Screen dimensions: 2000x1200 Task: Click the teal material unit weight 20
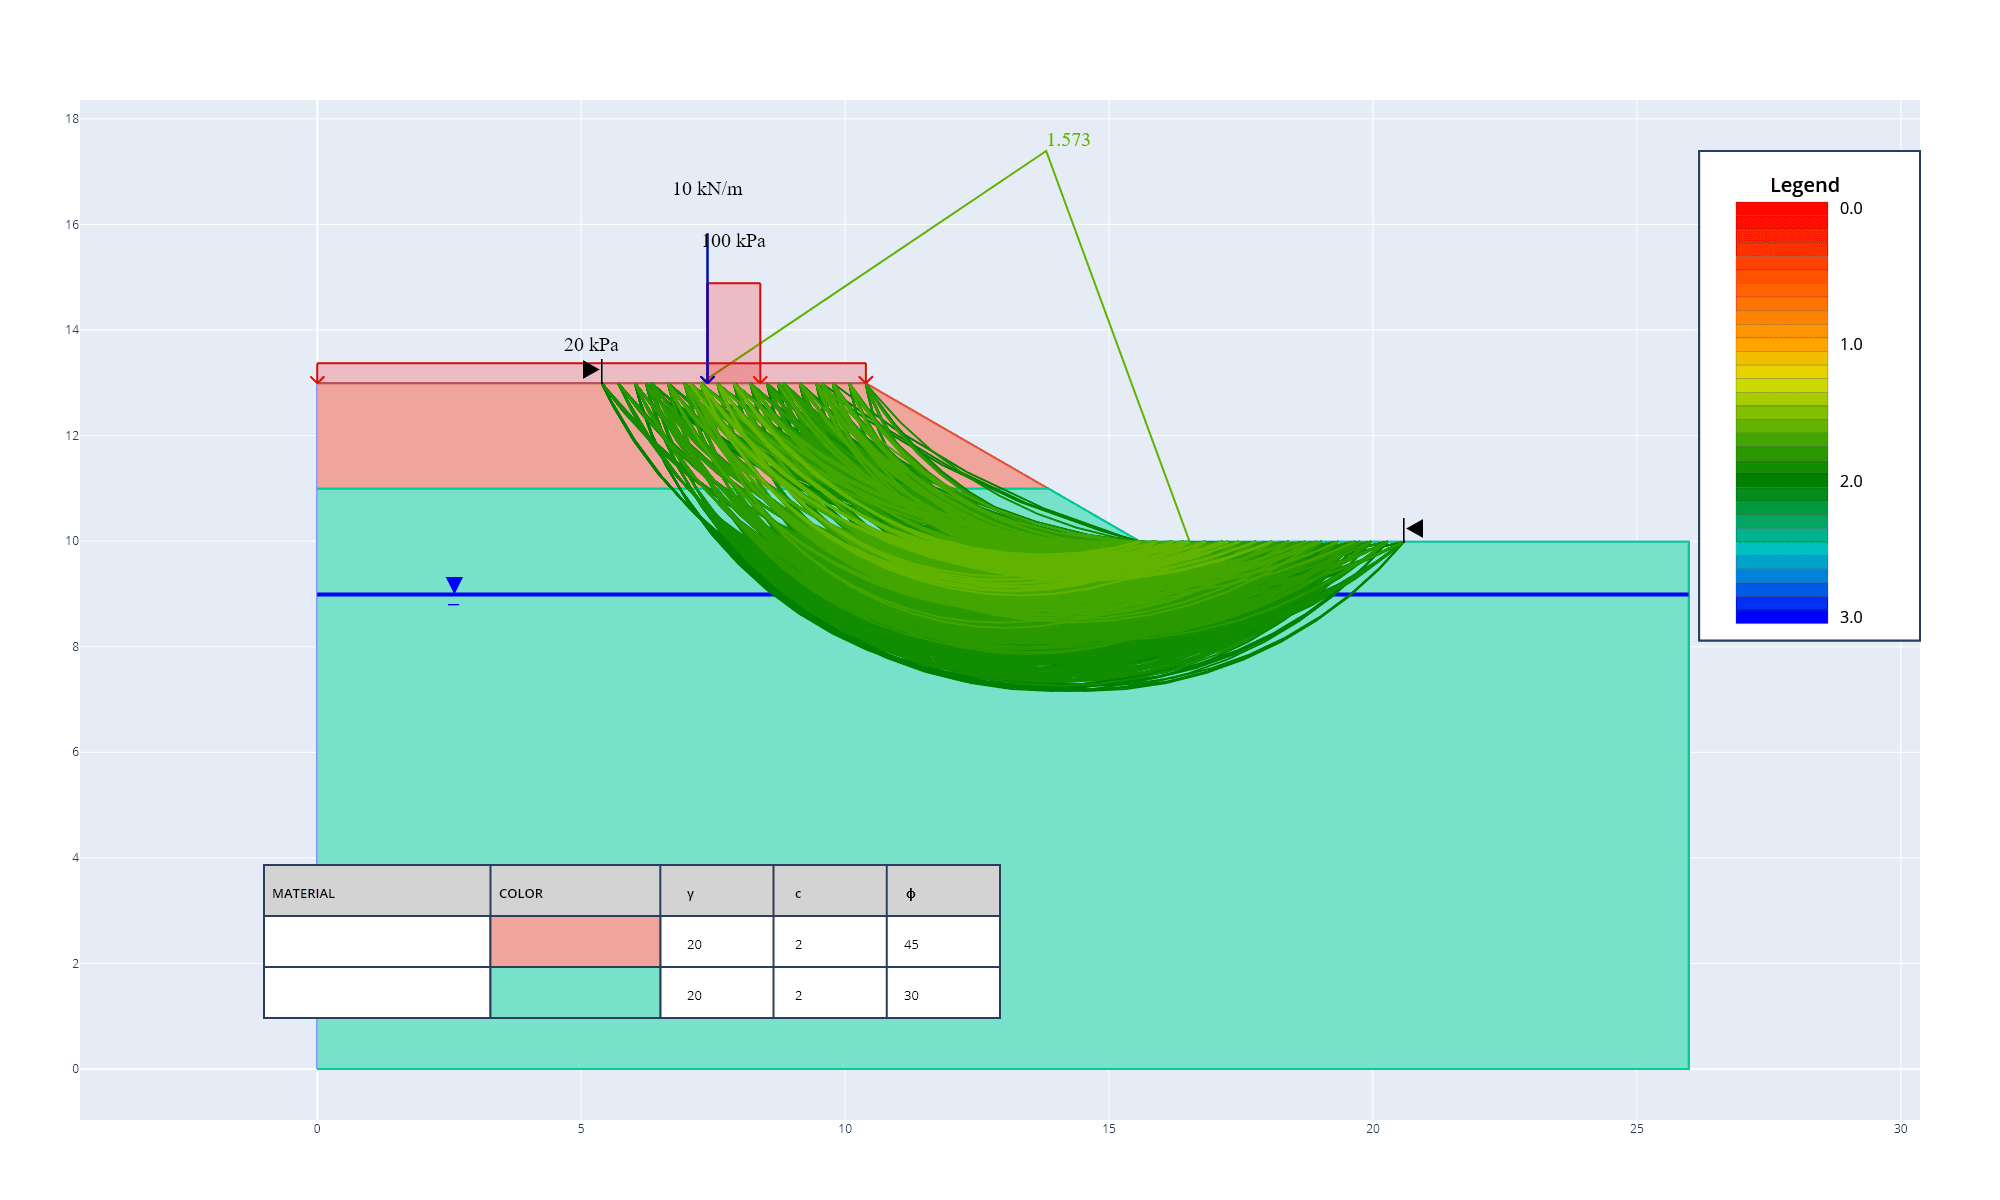pos(694,996)
